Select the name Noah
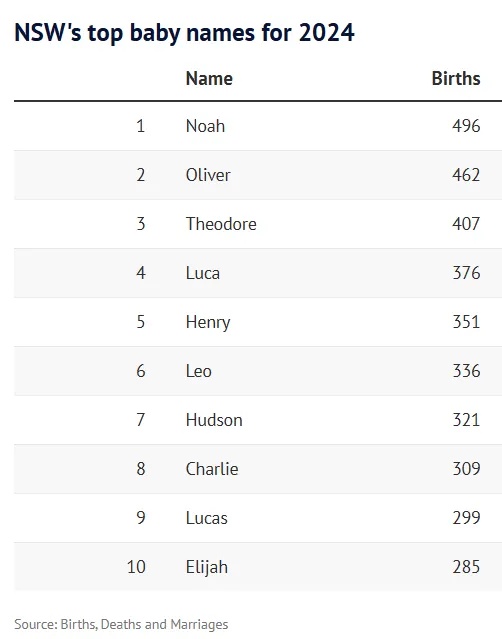502x639 pixels. tap(205, 126)
